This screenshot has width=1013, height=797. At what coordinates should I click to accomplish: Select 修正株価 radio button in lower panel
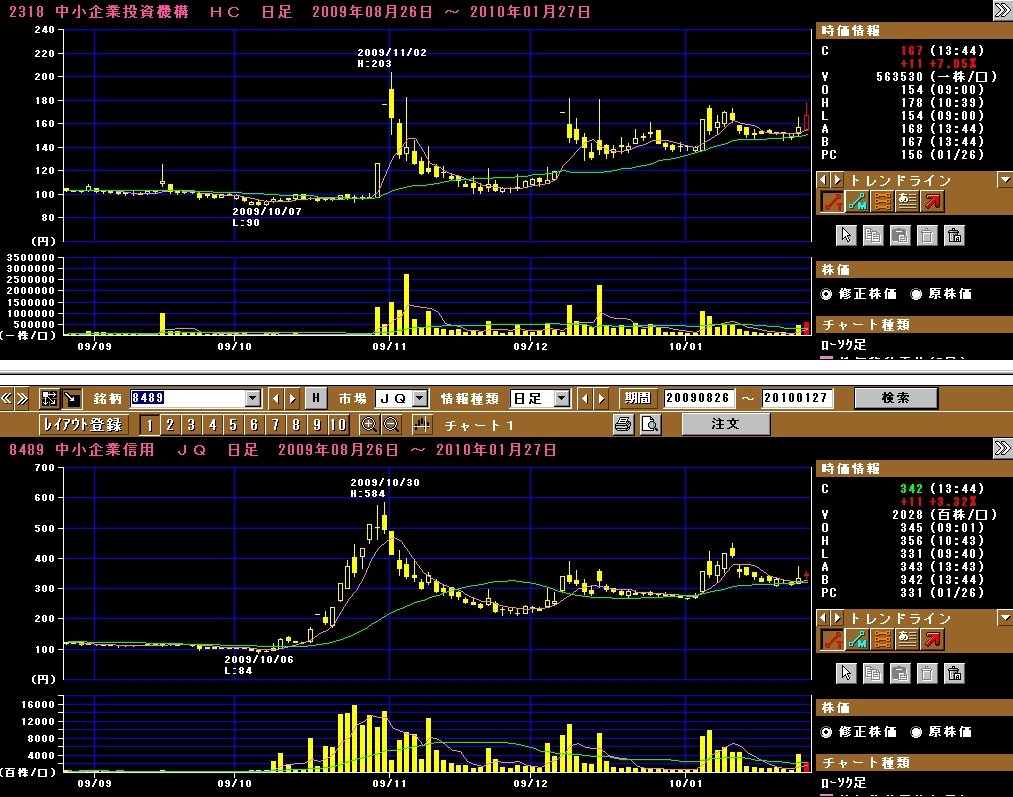(826, 732)
